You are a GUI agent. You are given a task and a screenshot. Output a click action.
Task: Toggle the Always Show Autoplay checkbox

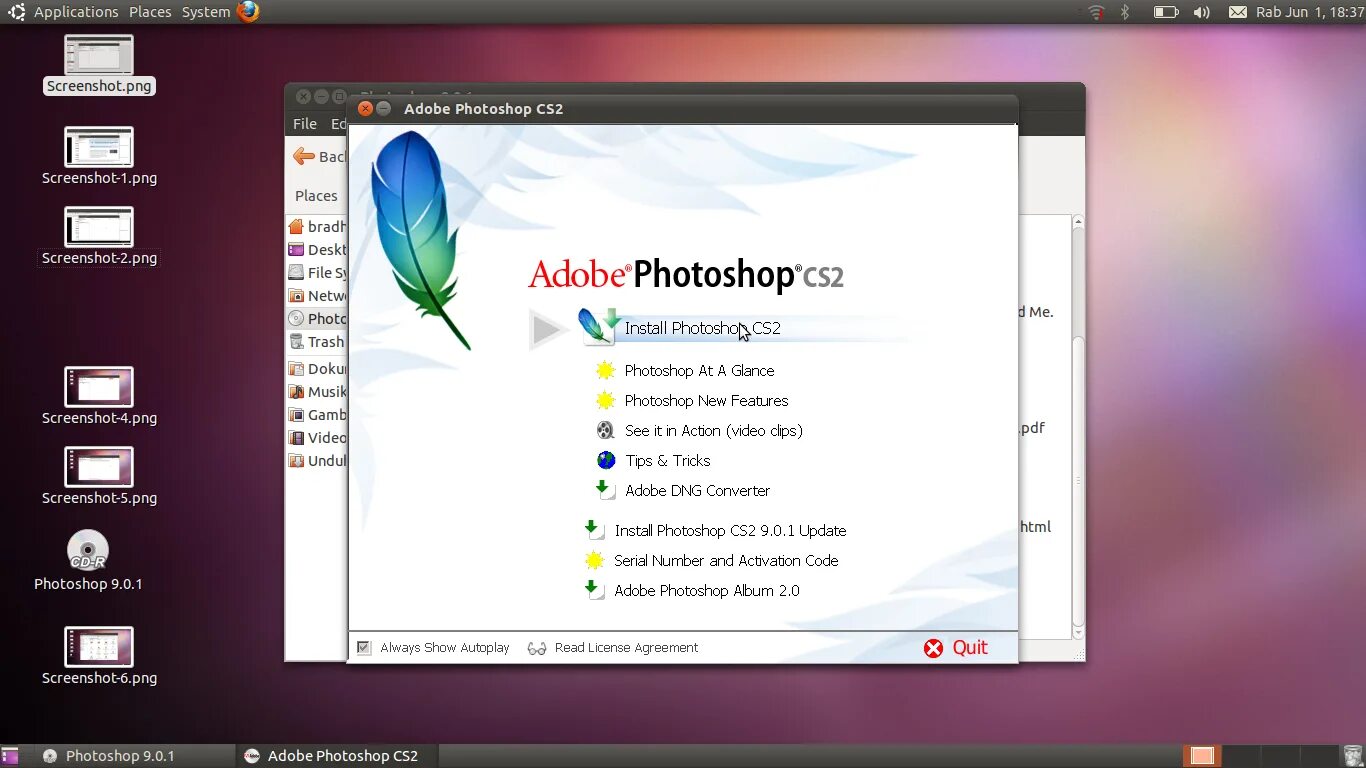pos(364,648)
